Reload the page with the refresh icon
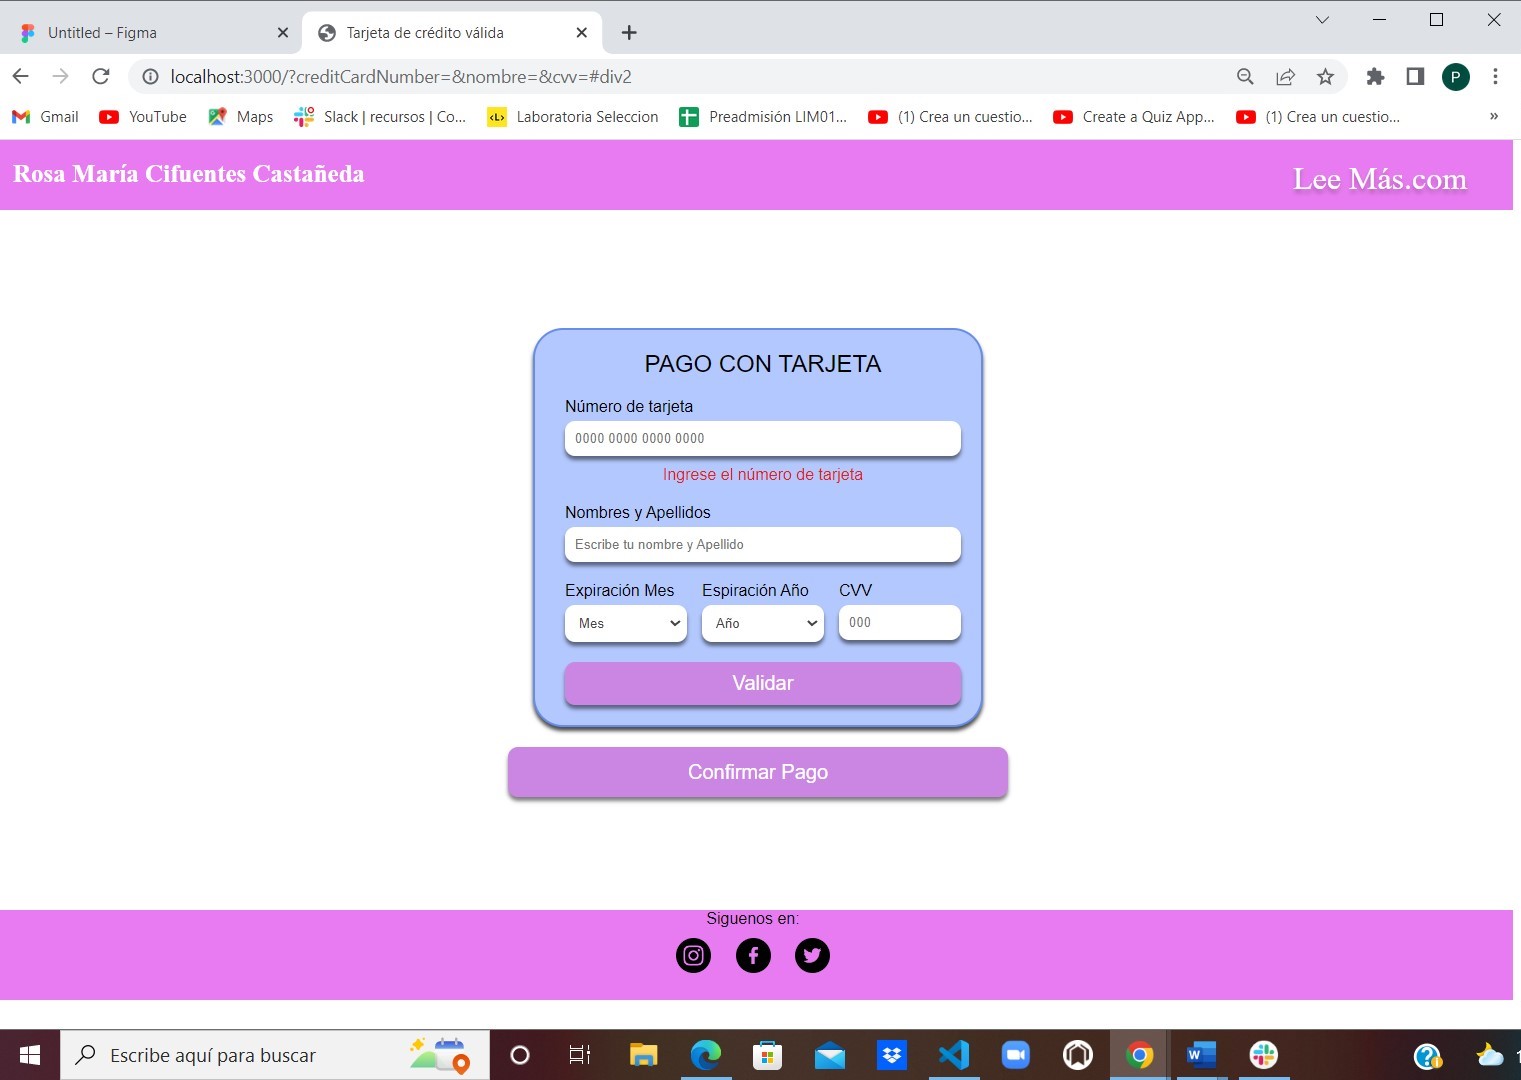The image size is (1521, 1080). coord(100,77)
